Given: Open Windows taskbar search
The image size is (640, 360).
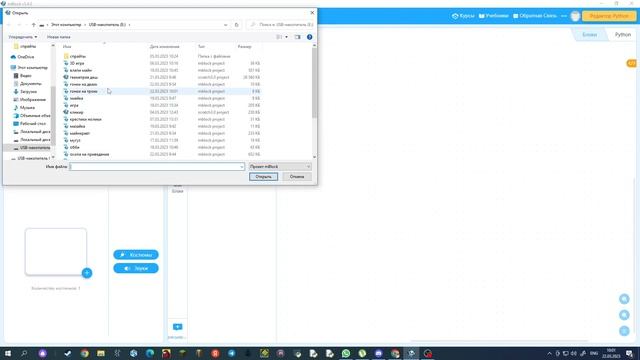Looking at the screenshot, I should point(24,353).
